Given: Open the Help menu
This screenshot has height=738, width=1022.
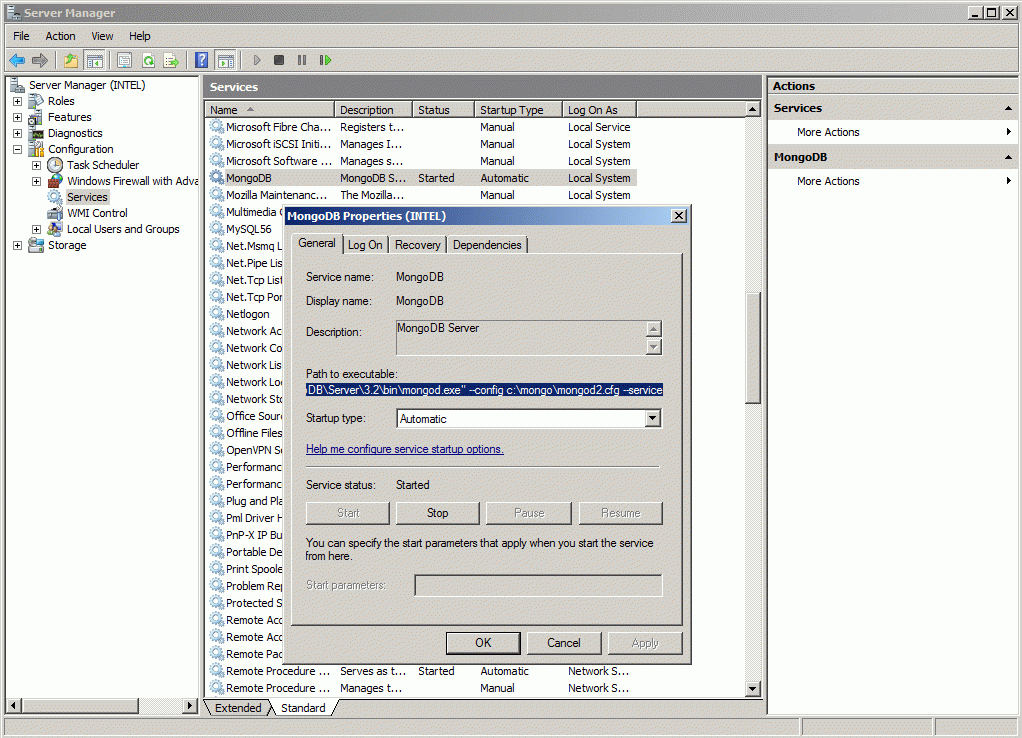Looking at the screenshot, I should (139, 36).
